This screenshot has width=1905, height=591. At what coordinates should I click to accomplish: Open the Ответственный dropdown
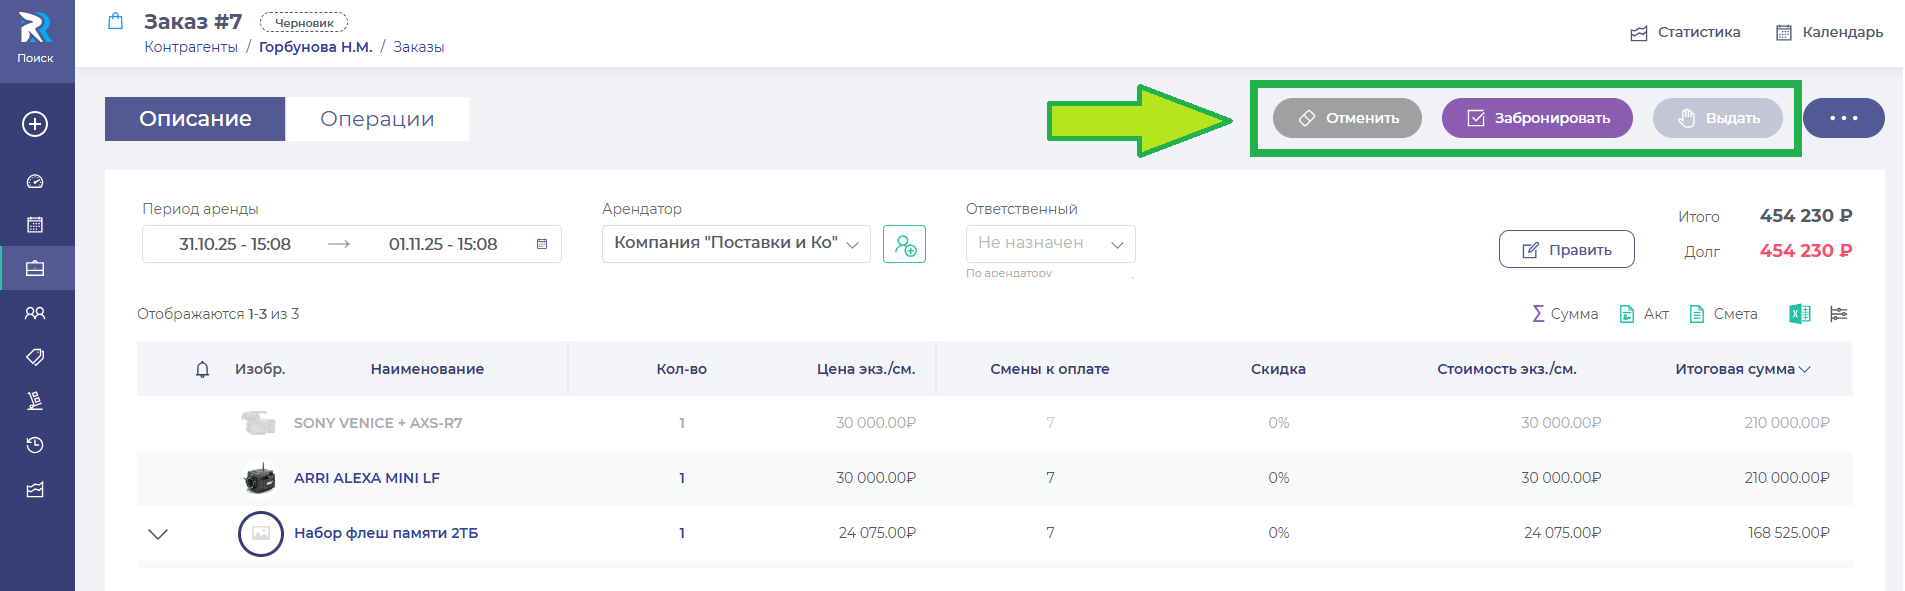(x=1050, y=244)
